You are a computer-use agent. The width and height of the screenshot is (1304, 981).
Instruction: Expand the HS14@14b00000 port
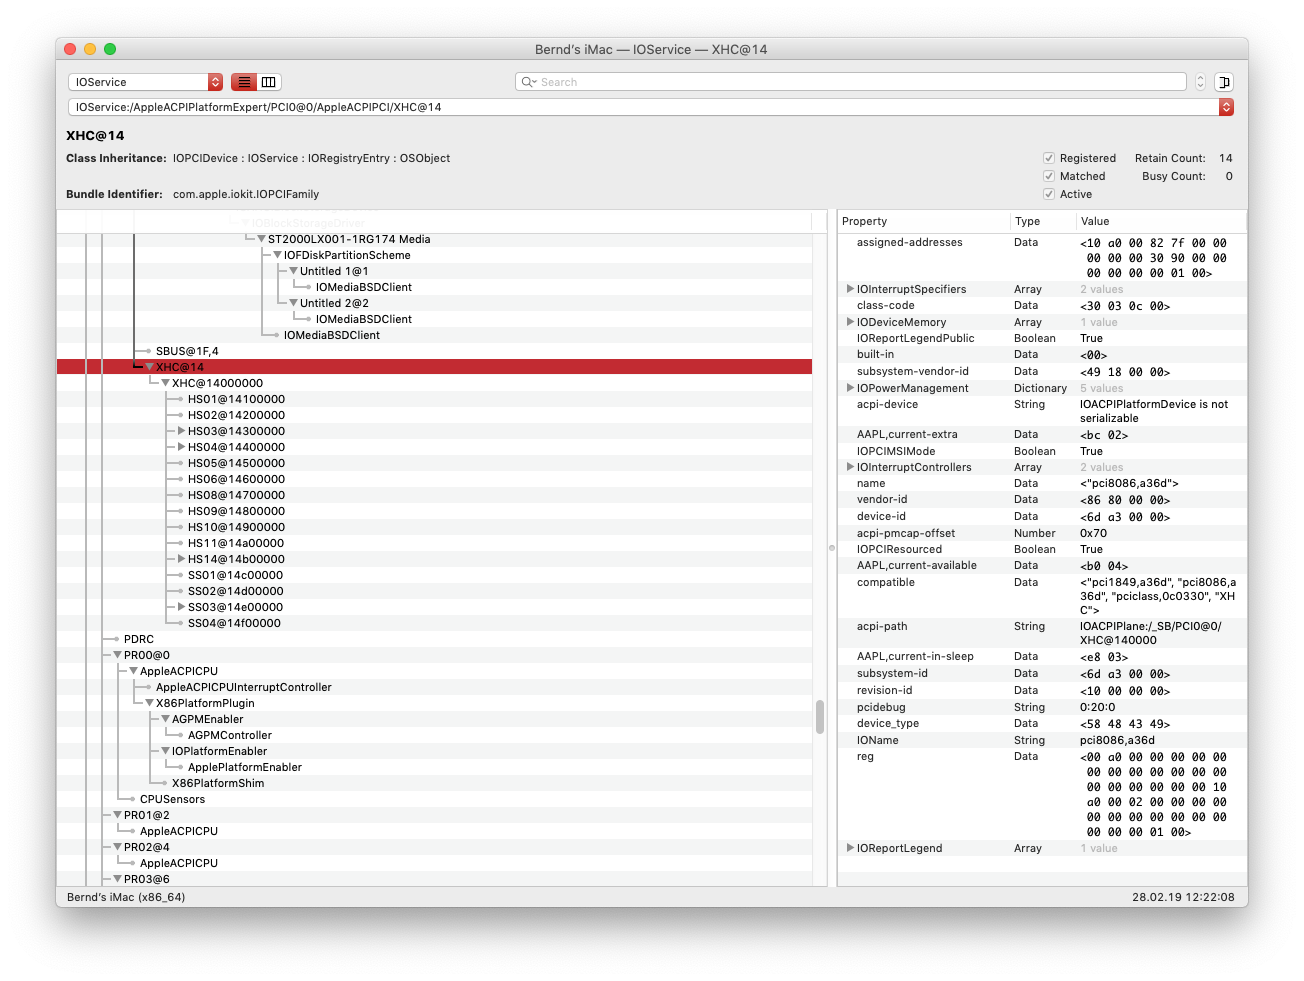181,559
